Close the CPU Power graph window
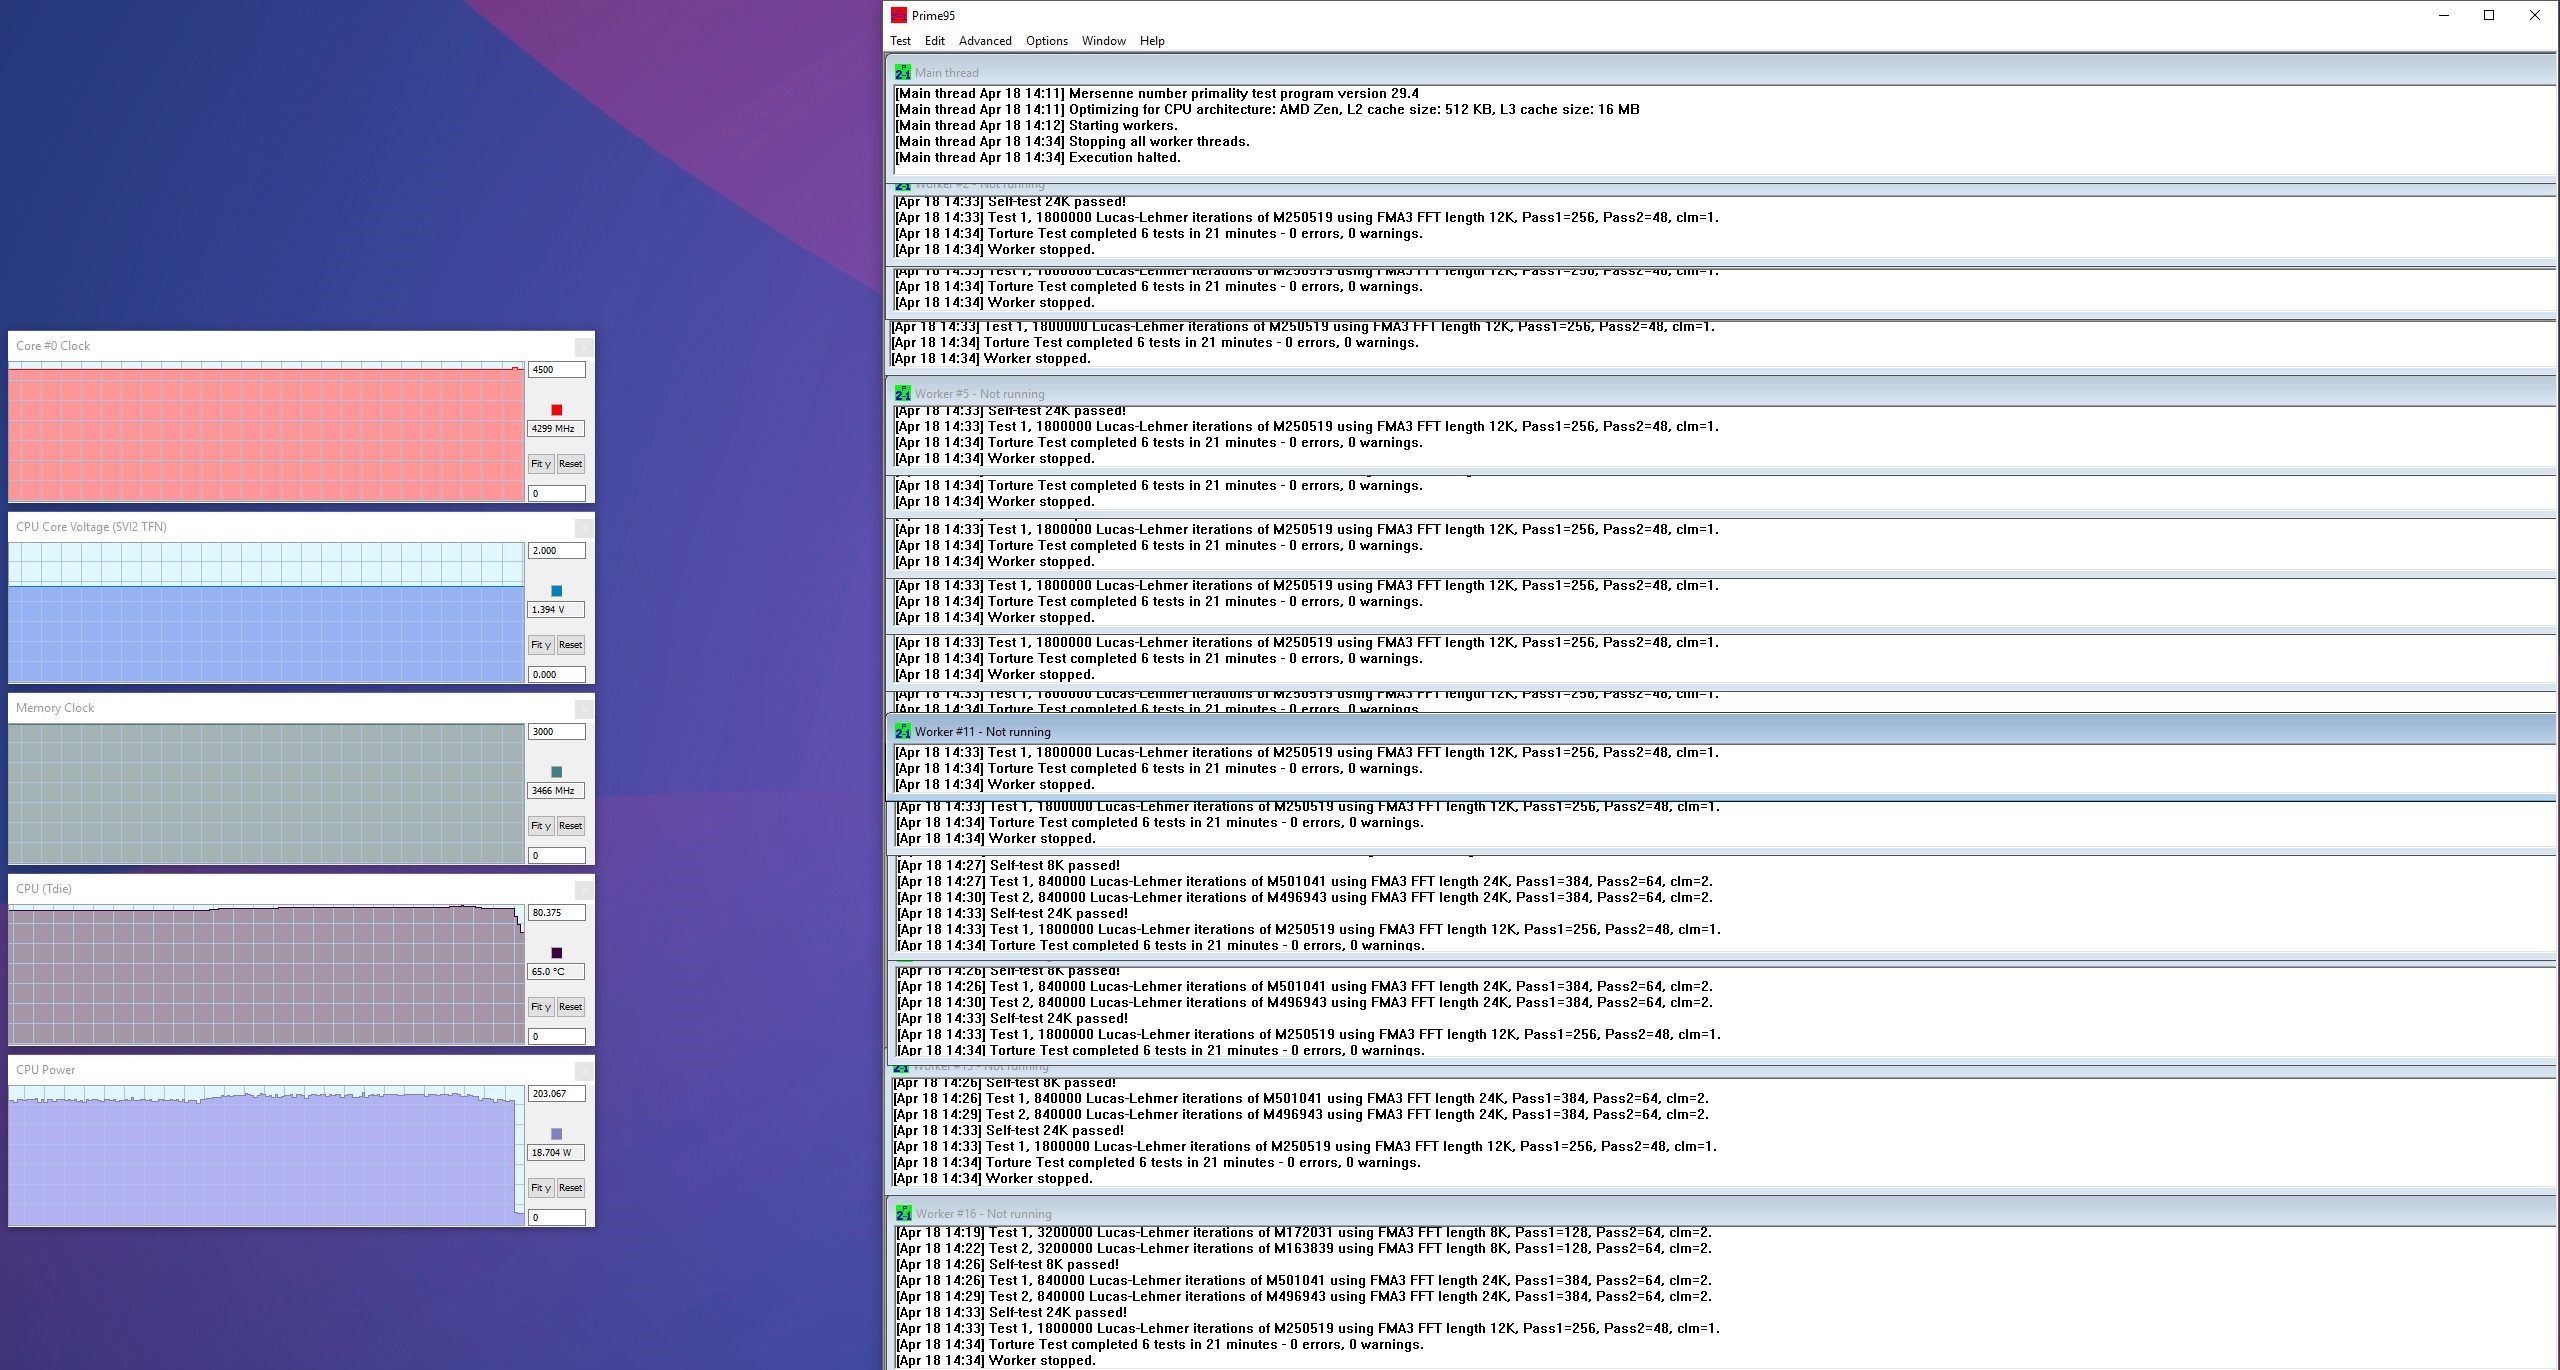Image resolution: width=2560 pixels, height=1370 pixels. 584,1070
